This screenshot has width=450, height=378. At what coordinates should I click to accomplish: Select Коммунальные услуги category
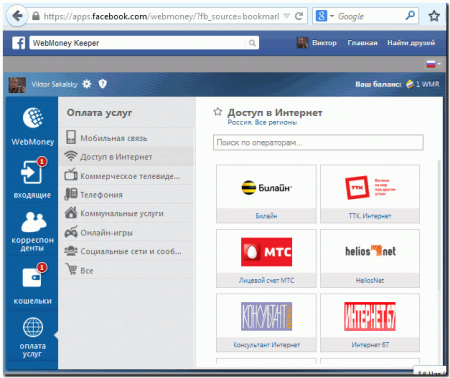[126, 213]
